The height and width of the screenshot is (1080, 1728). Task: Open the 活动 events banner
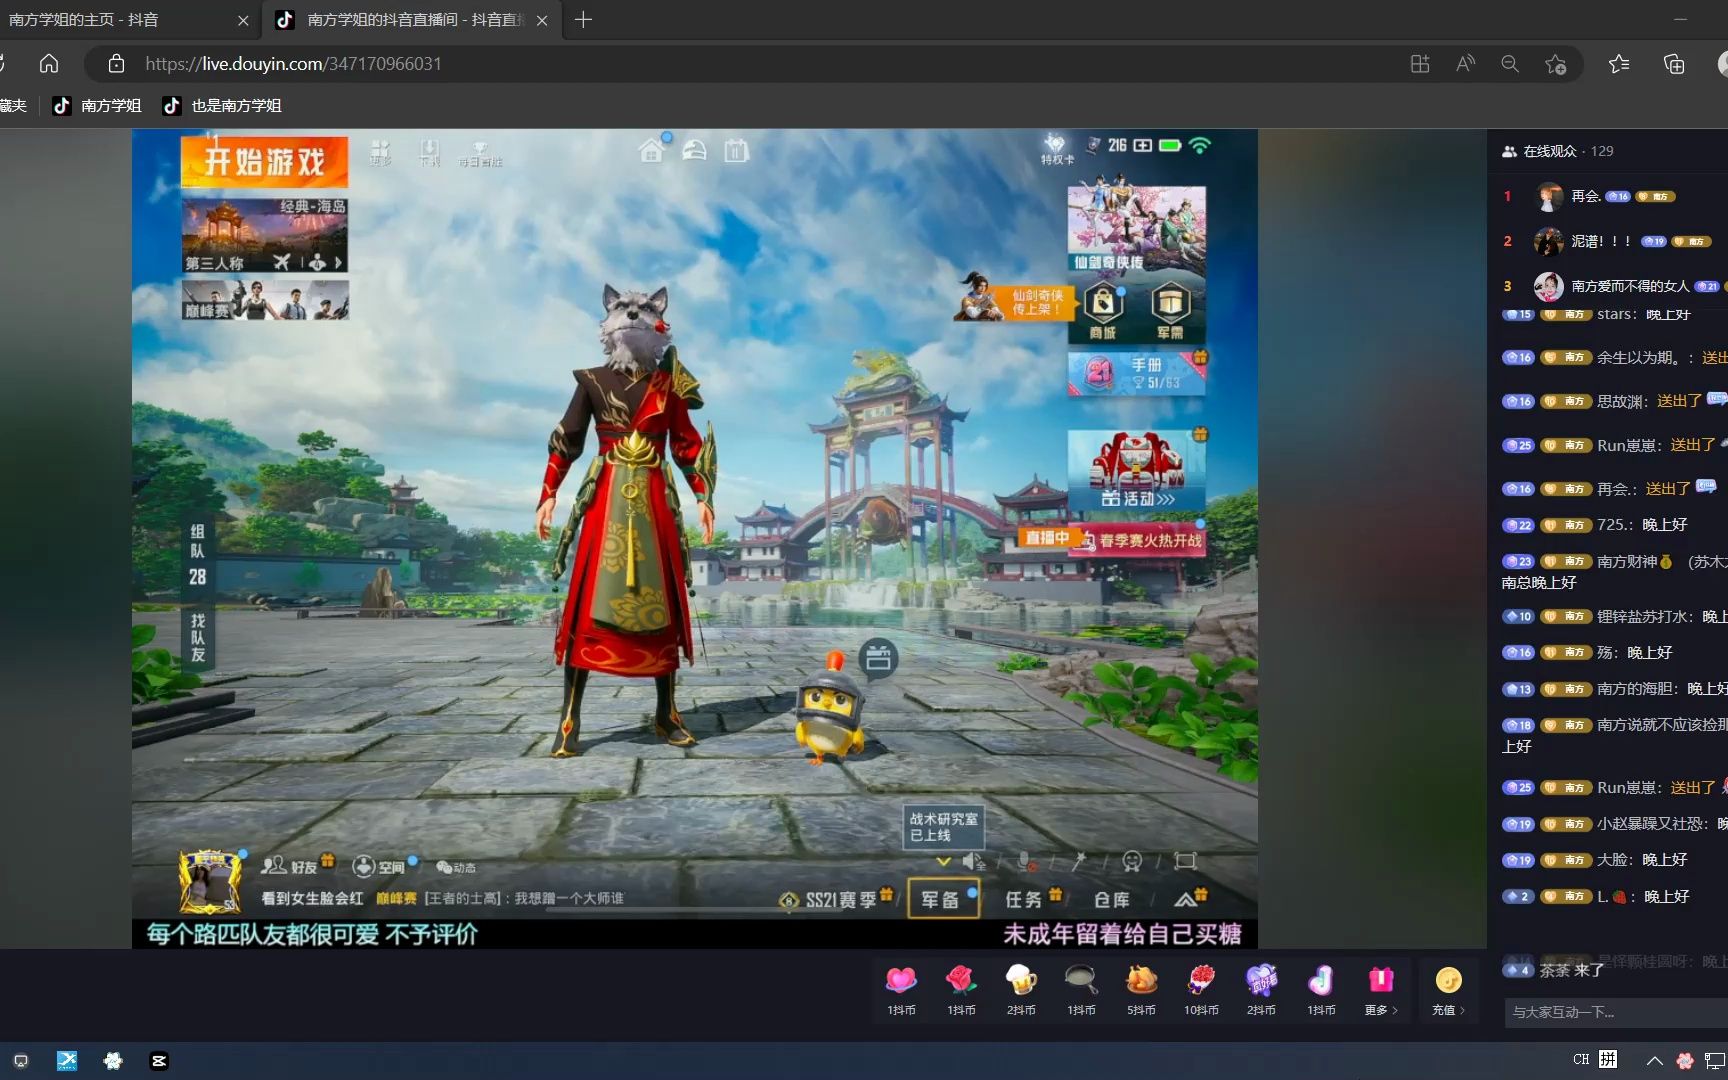(1136, 470)
